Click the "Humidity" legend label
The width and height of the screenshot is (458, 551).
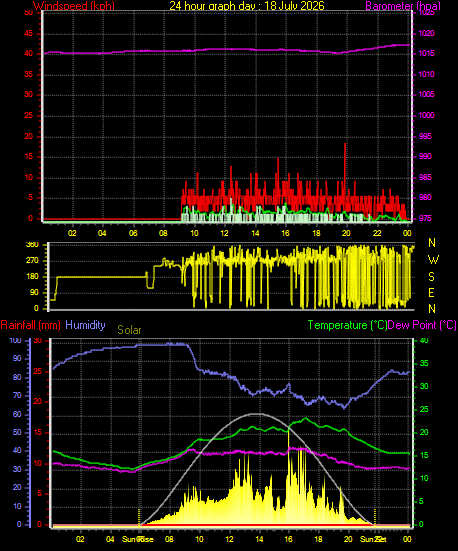coord(85,325)
